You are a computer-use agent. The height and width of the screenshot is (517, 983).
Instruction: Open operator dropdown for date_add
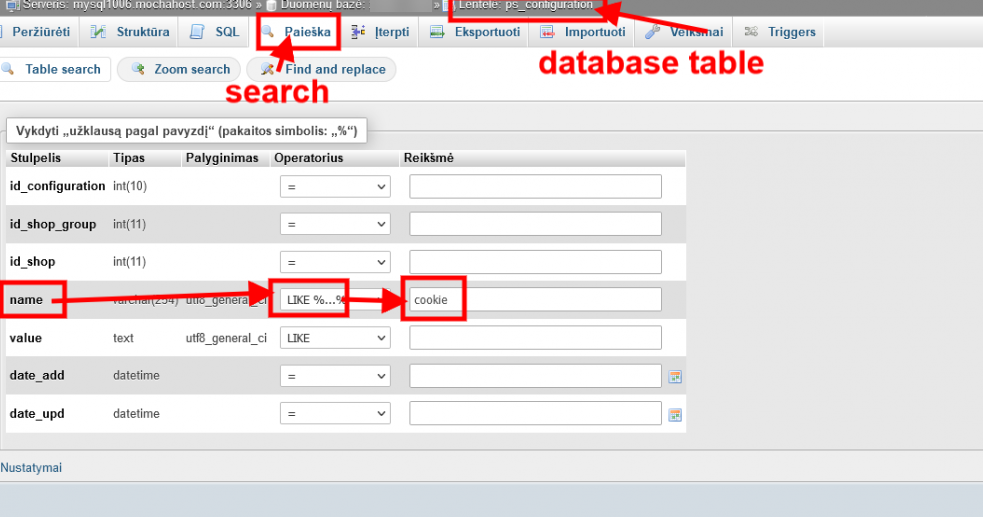335,376
